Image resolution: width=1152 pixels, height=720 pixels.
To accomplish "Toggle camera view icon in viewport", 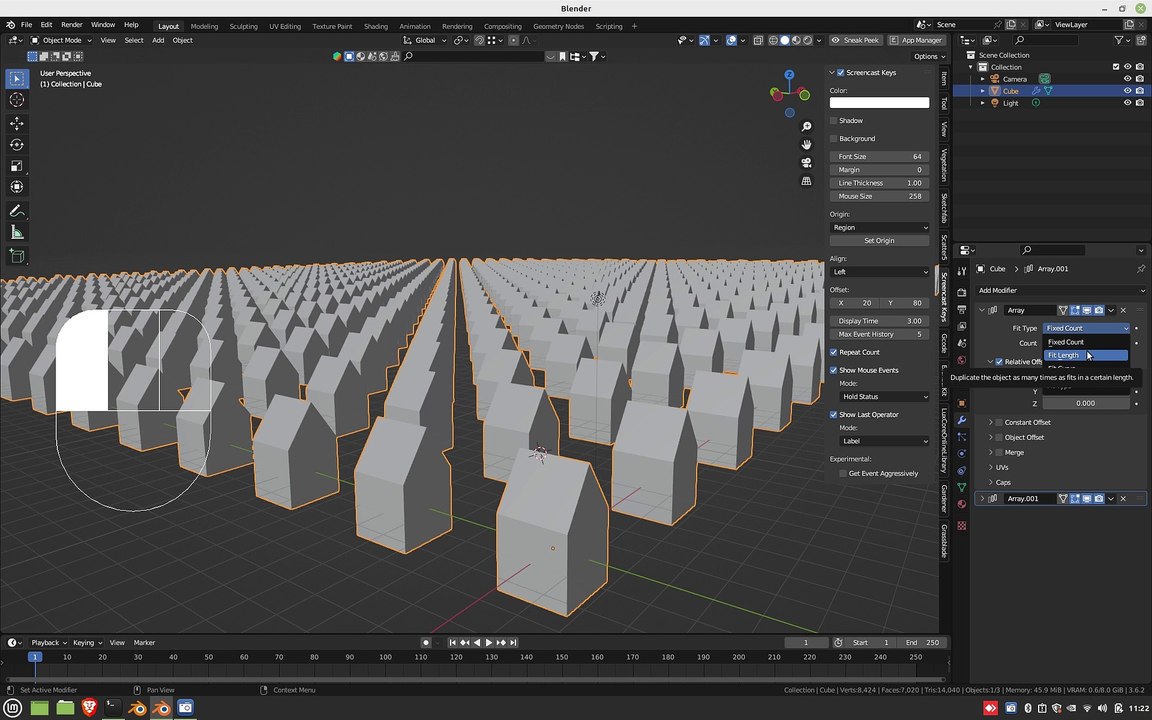I will [806, 162].
